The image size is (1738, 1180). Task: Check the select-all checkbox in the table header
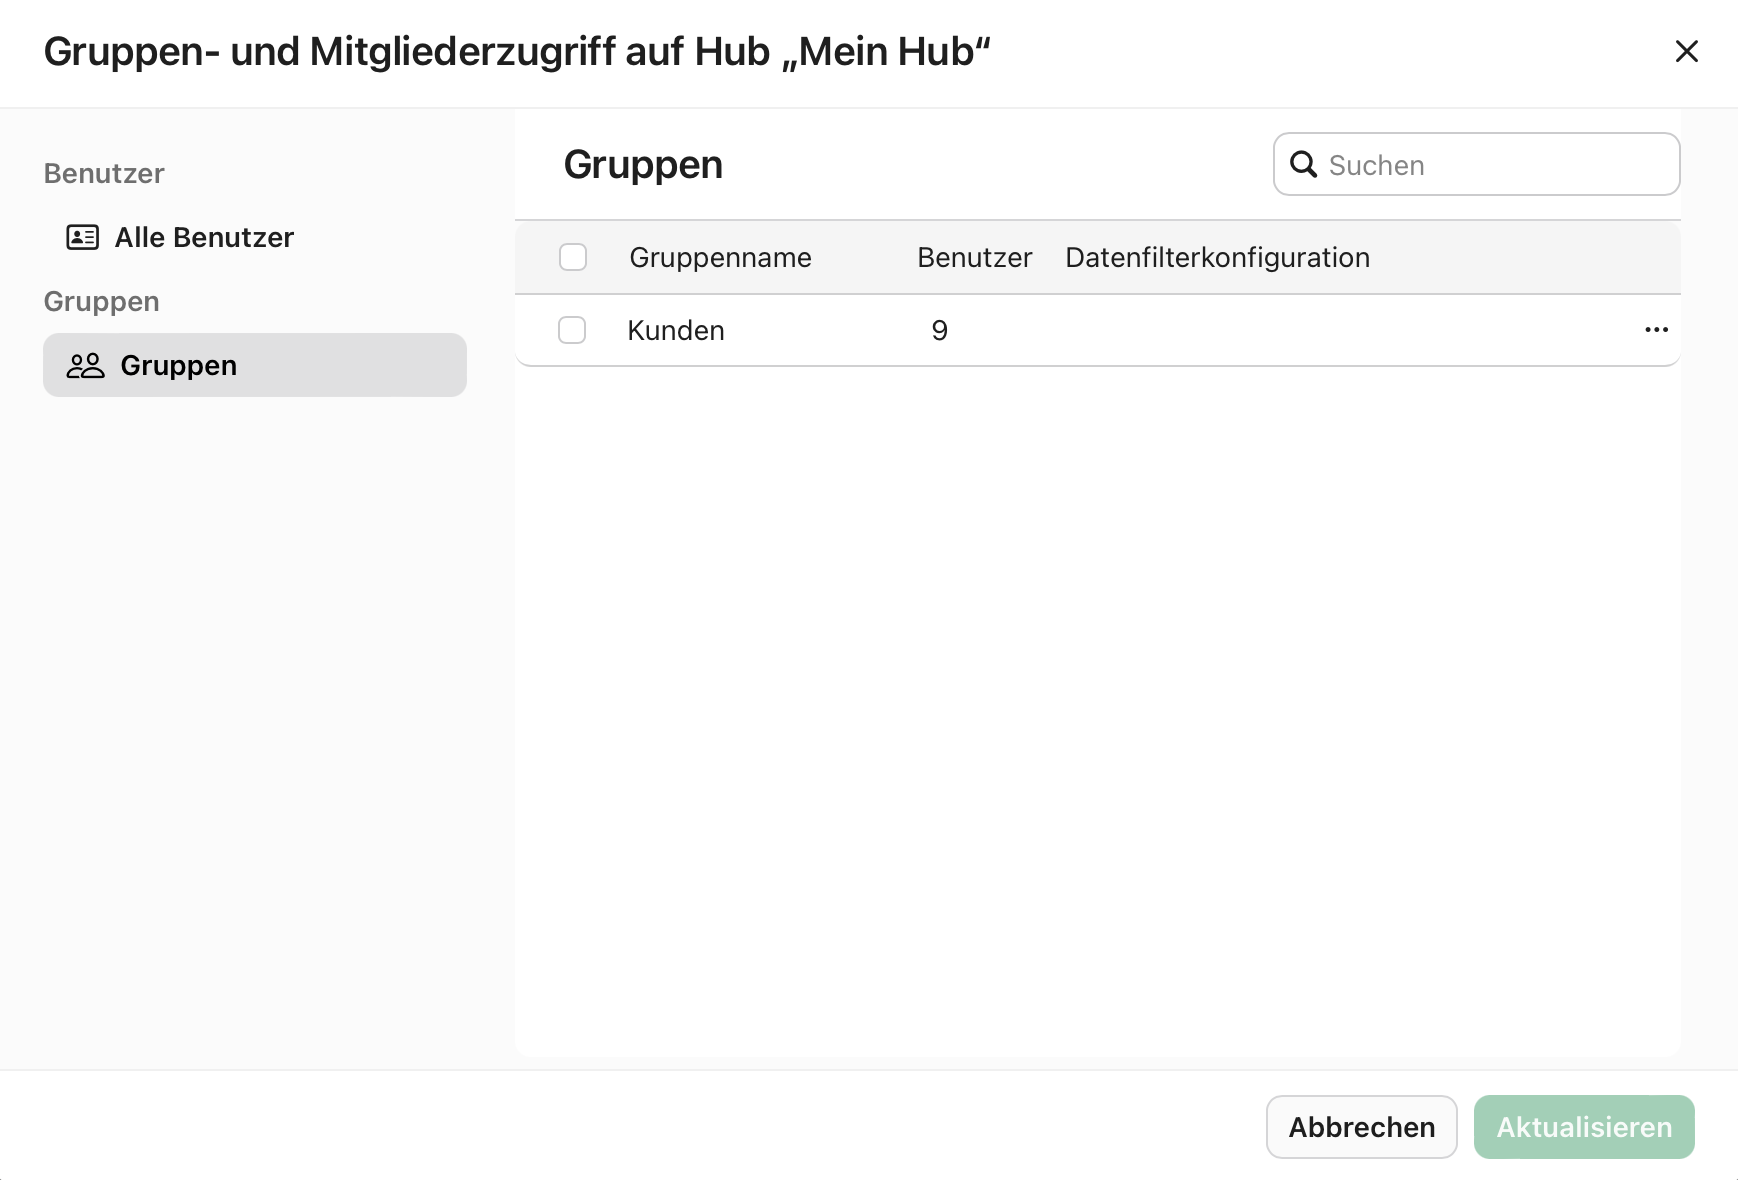pyautogui.click(x=573, y=257)
